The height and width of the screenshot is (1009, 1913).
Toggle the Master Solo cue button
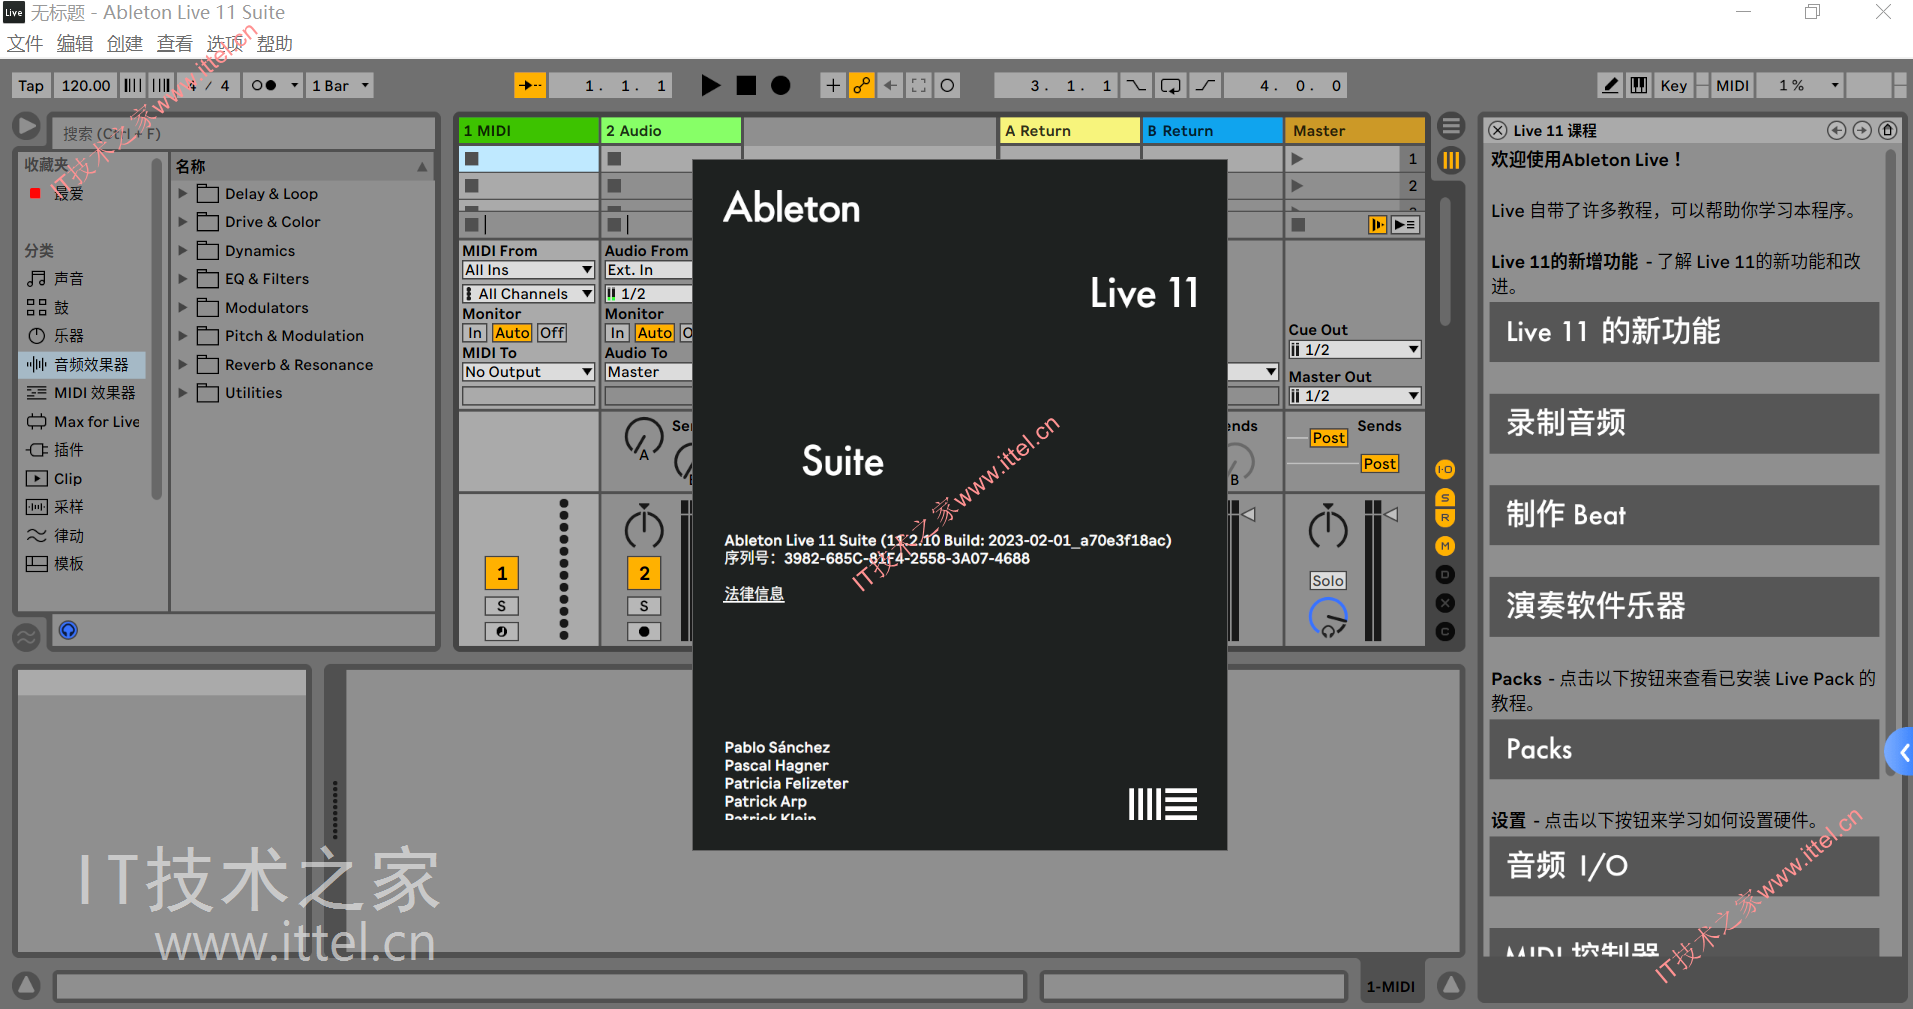1328,581
